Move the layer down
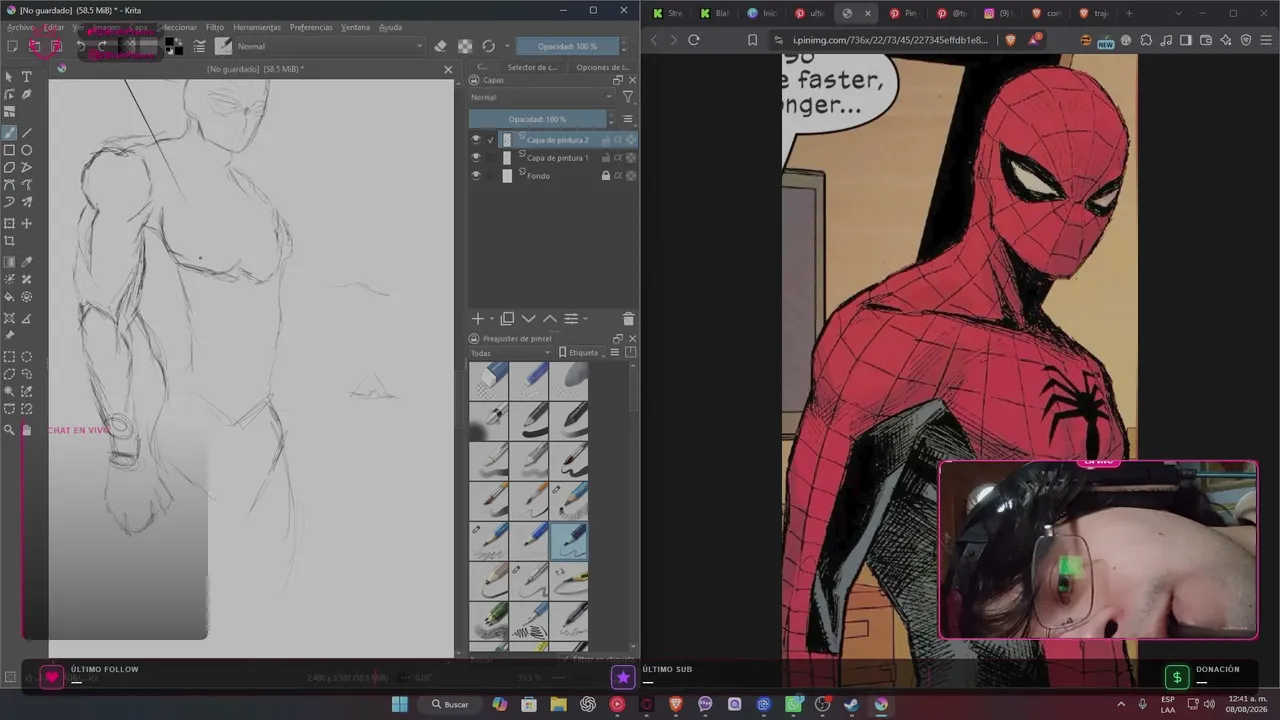Screen dimensions: 1280x720 [x=529, y=319]
